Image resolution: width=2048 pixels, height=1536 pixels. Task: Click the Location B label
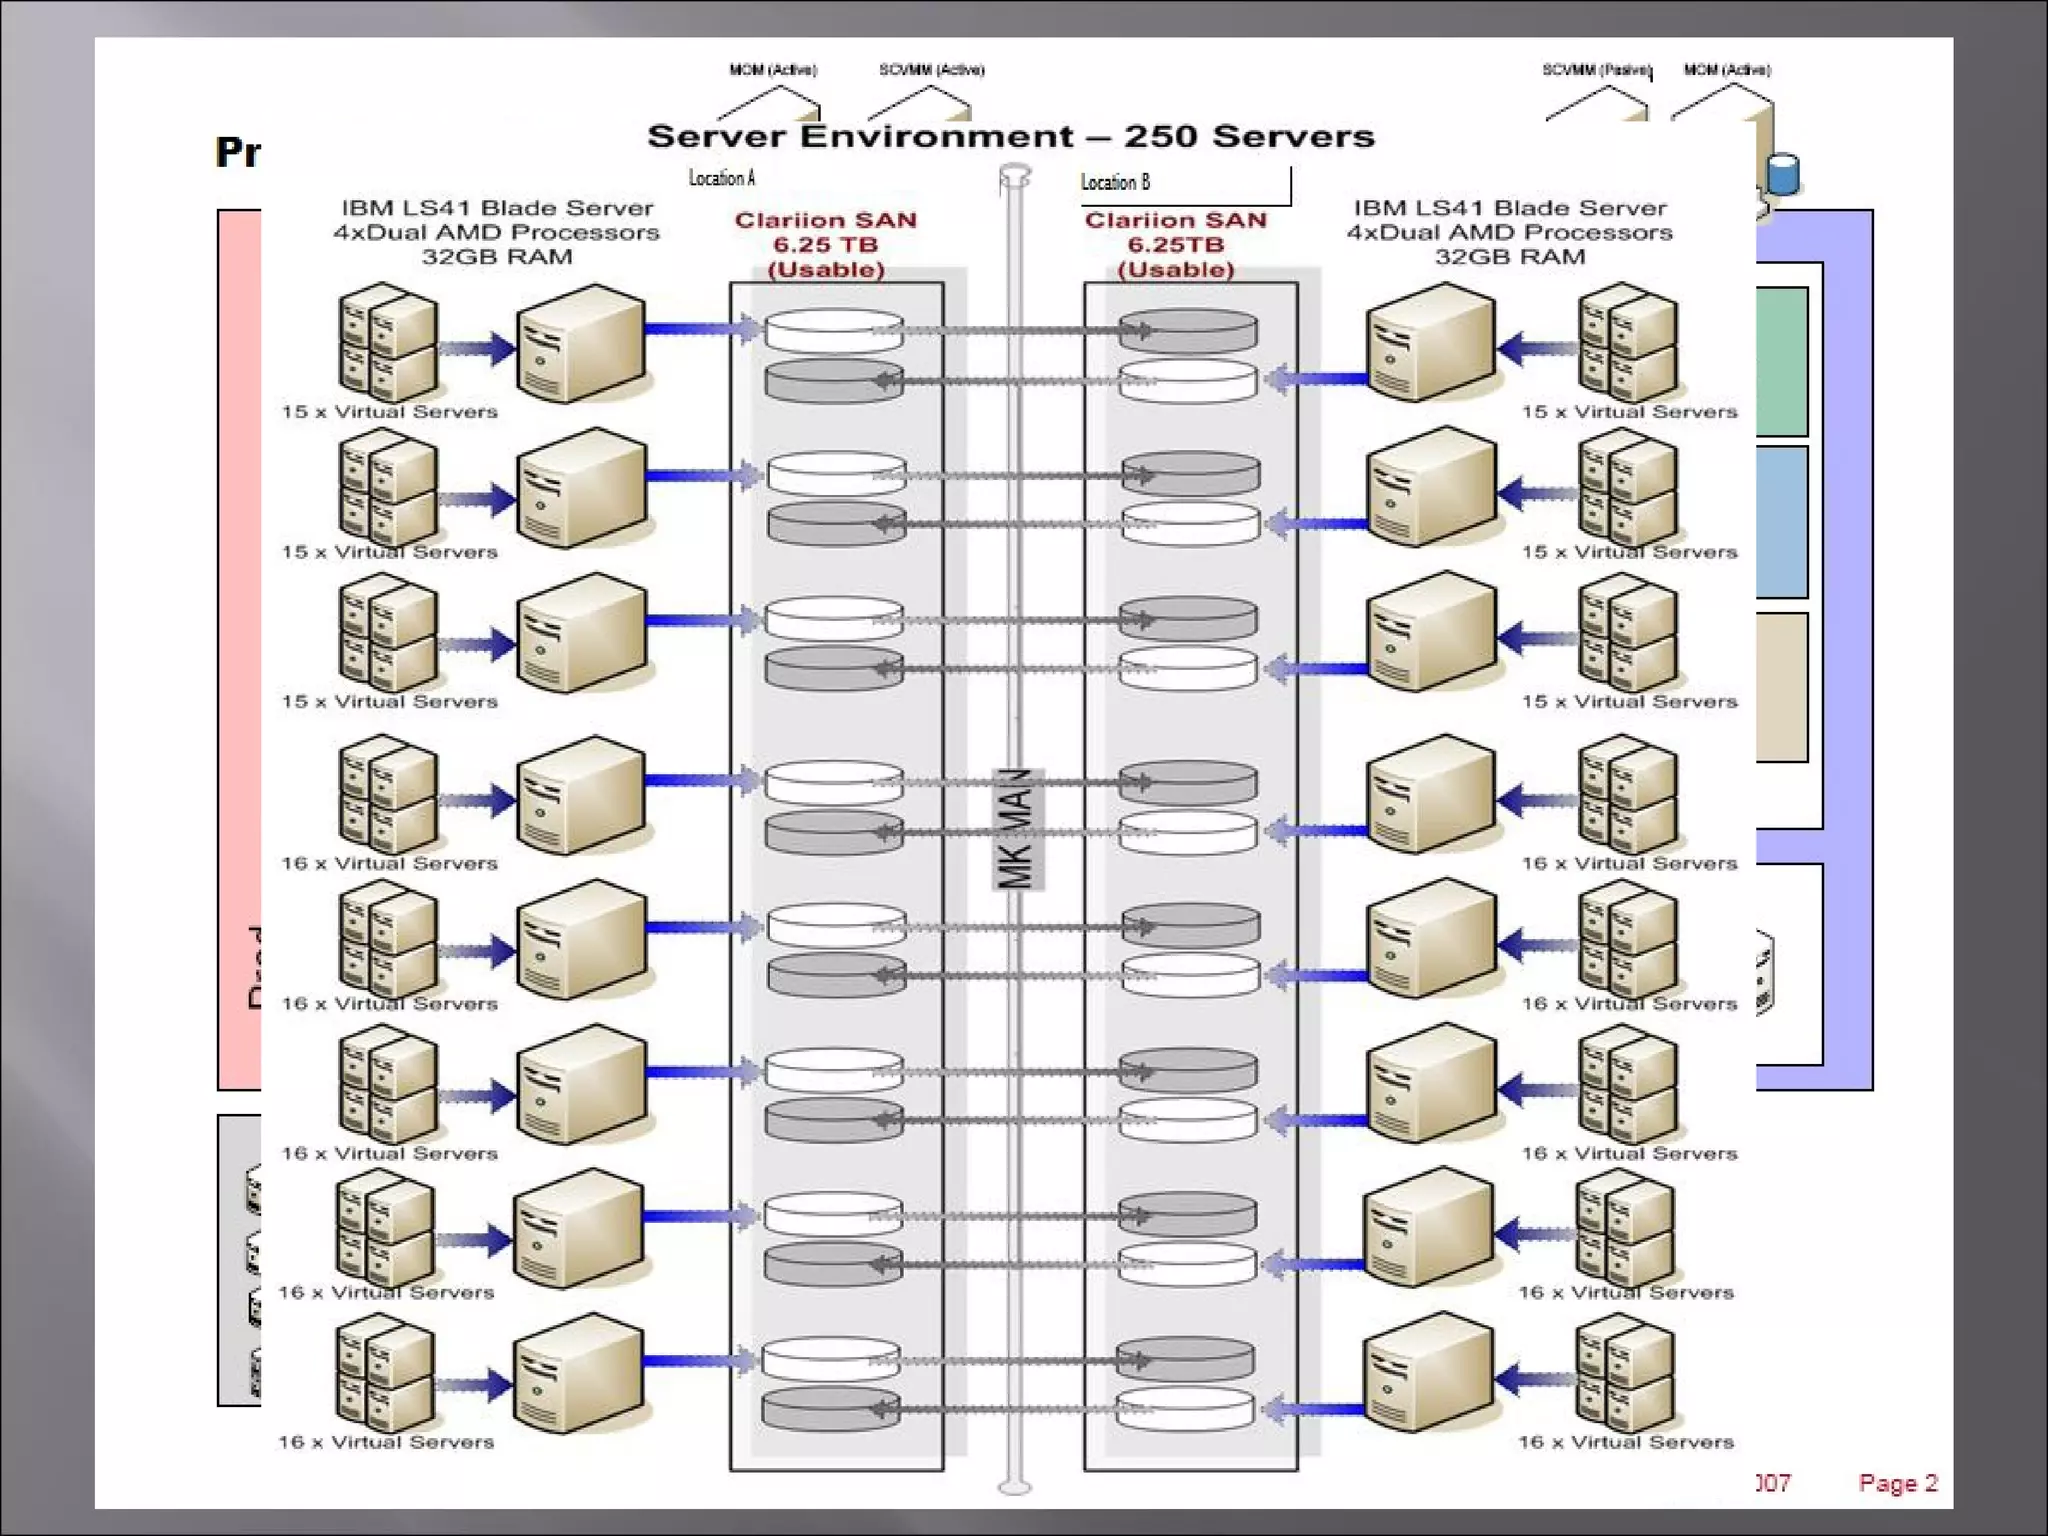point(1115,182)
